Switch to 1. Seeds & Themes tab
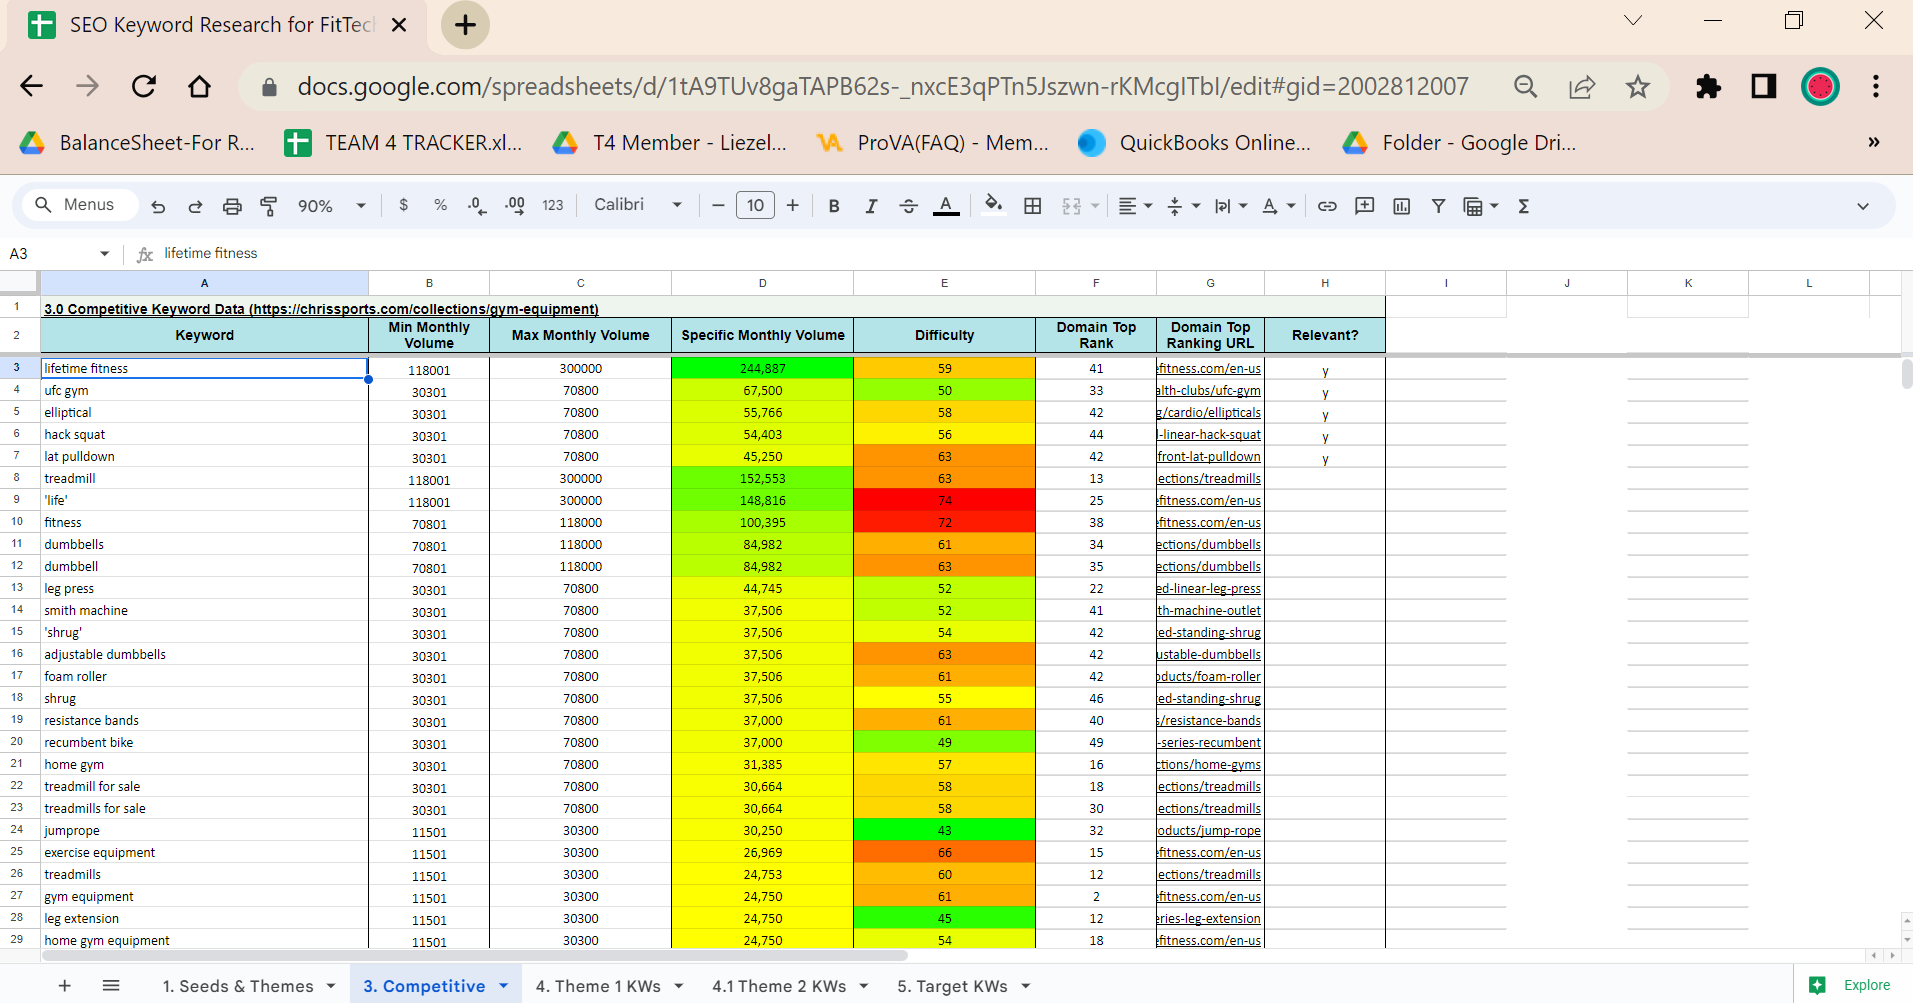The image size is (1913, 1003). [238, 986]
